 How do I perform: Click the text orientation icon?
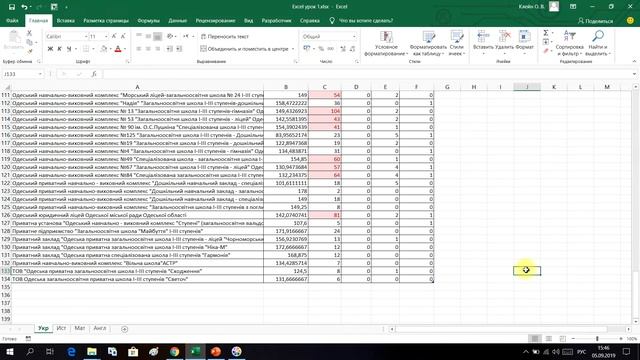click(x=170, y=36)
